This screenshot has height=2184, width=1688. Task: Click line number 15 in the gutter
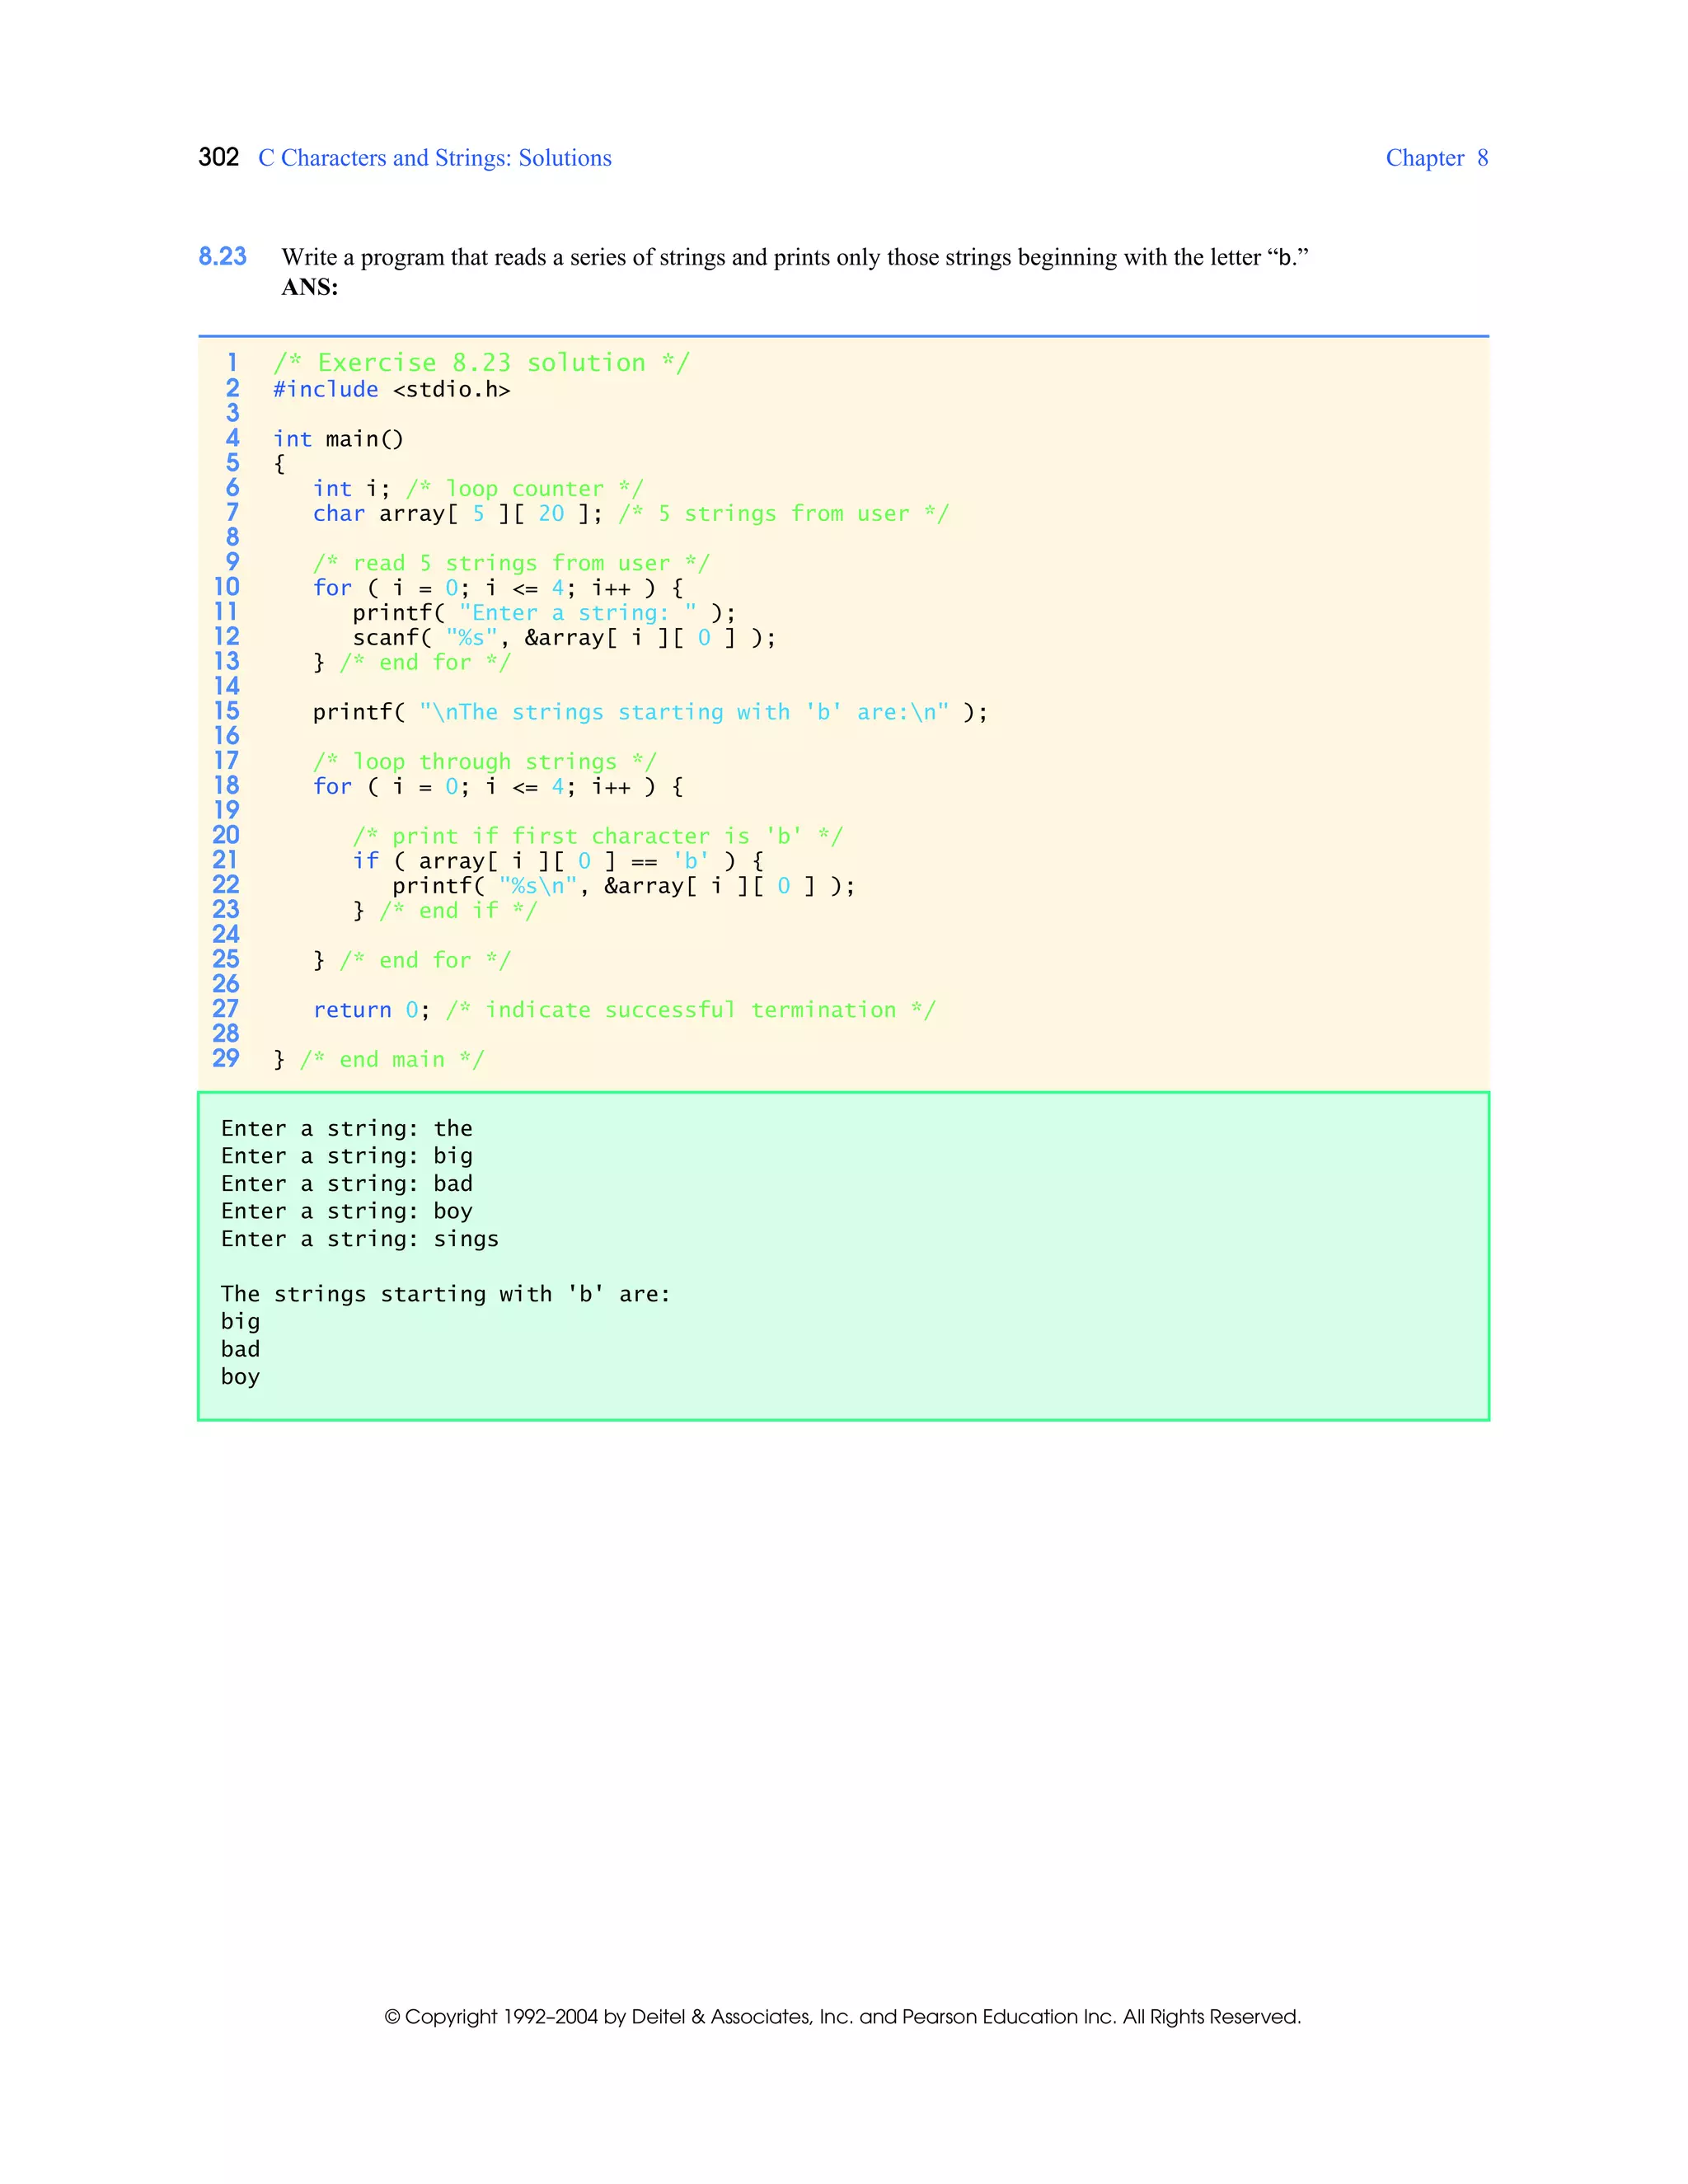pos(226,711)
